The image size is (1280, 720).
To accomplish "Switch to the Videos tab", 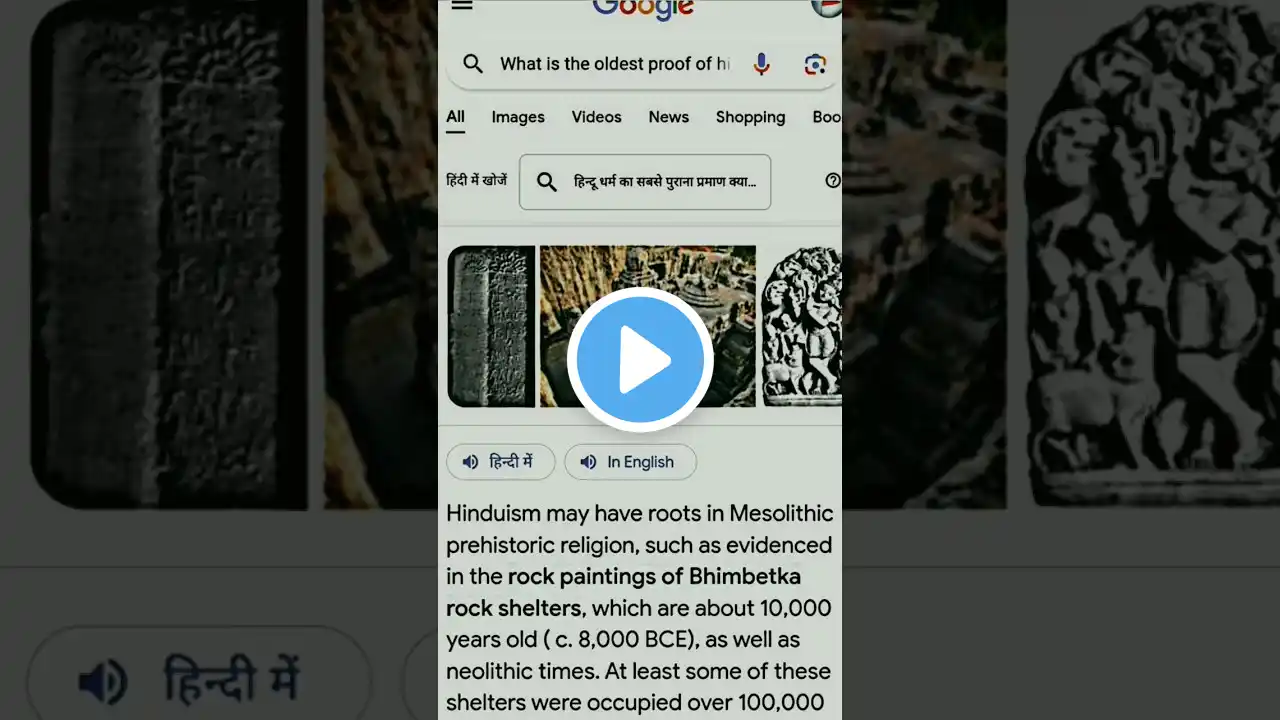I will coord(597,117).
